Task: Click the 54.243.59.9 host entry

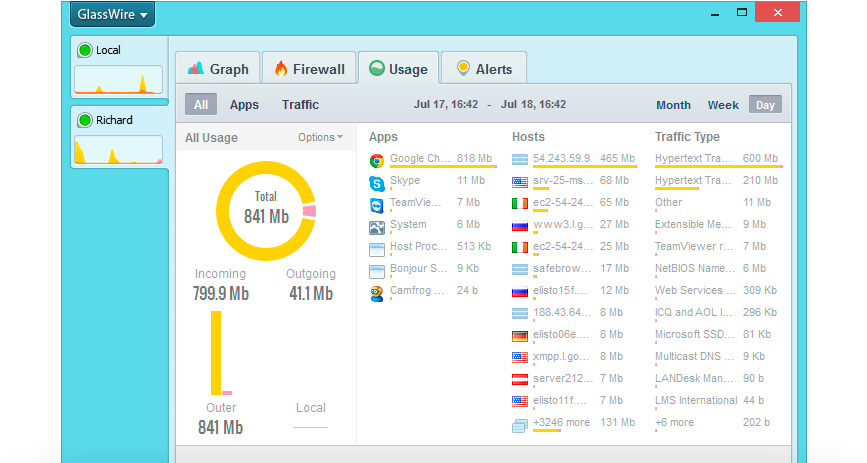Action: 575,159
